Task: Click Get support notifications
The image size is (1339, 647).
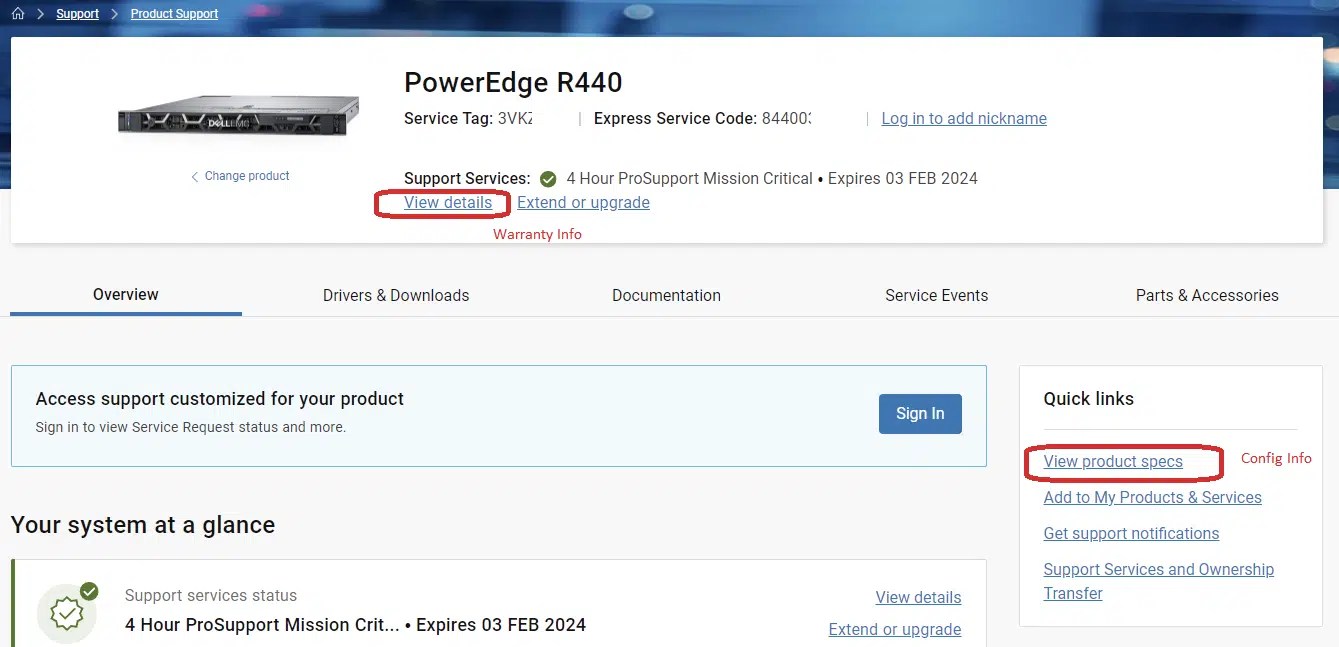Action: (1131, 533)
